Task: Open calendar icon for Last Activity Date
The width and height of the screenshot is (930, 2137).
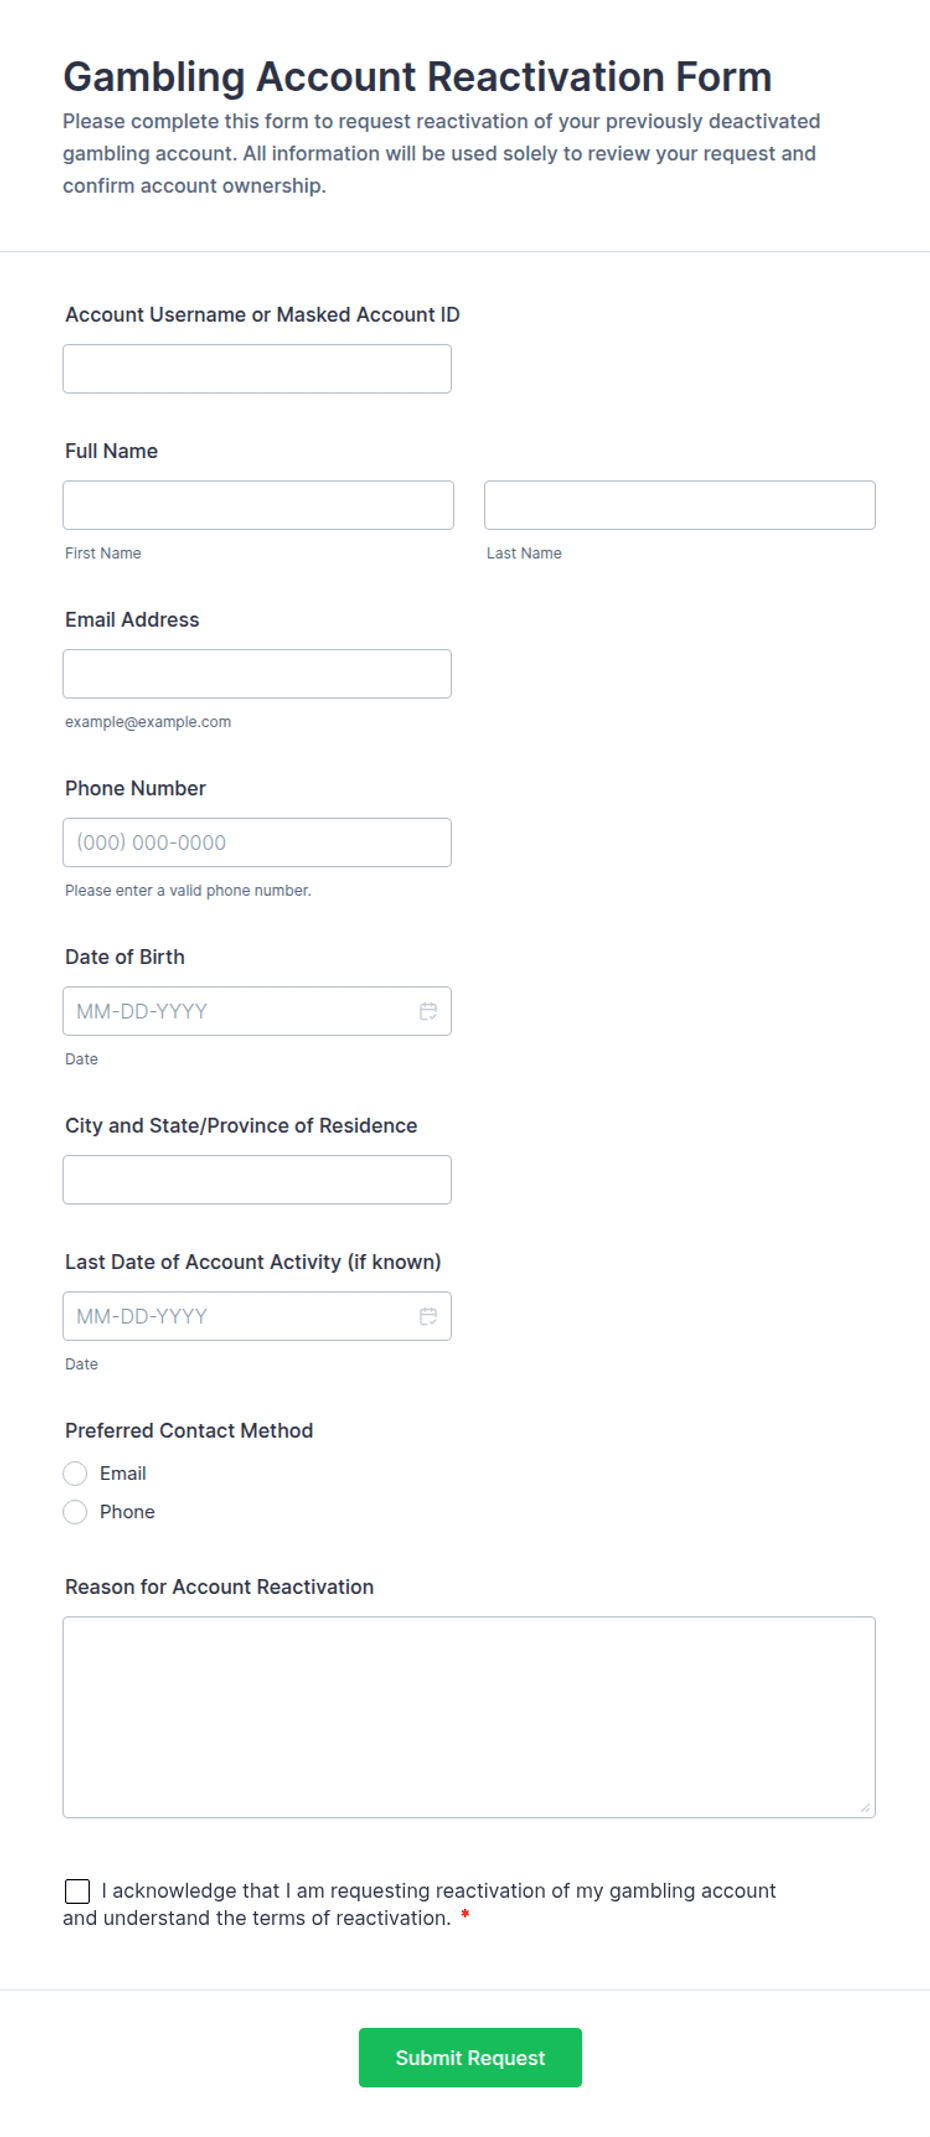Action: tap(428, 1316)
